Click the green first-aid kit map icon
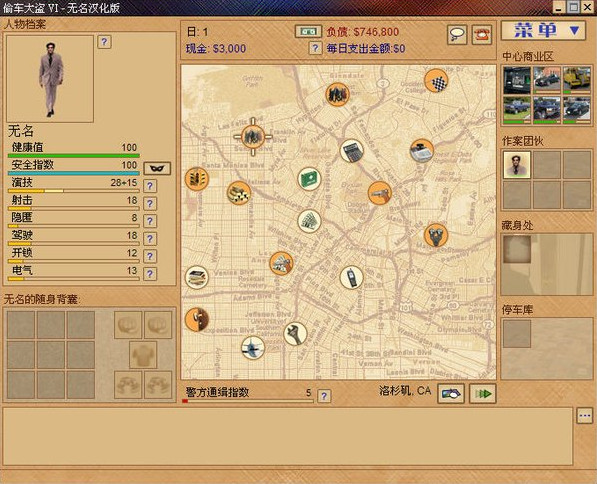Screen dimensions: 597x484 coord(309,179)
